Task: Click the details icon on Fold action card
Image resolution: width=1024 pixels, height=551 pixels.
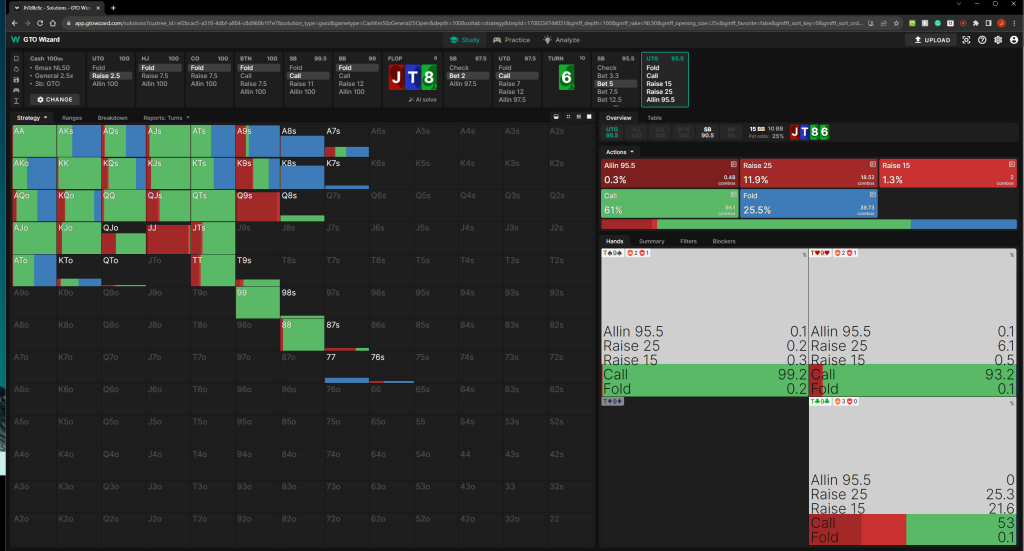Action: click(872, 196)
